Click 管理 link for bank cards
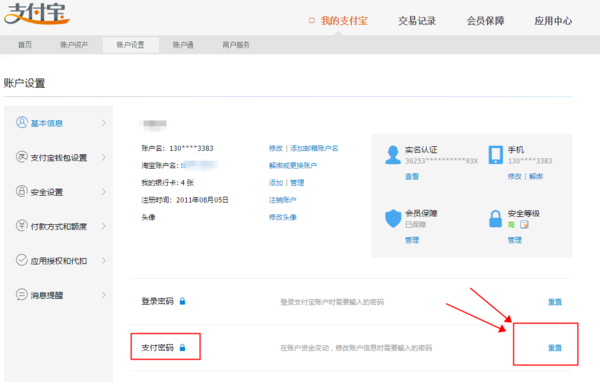Viewport: 600px width, 382px height. pyautogui.click(x=297, y=183)
